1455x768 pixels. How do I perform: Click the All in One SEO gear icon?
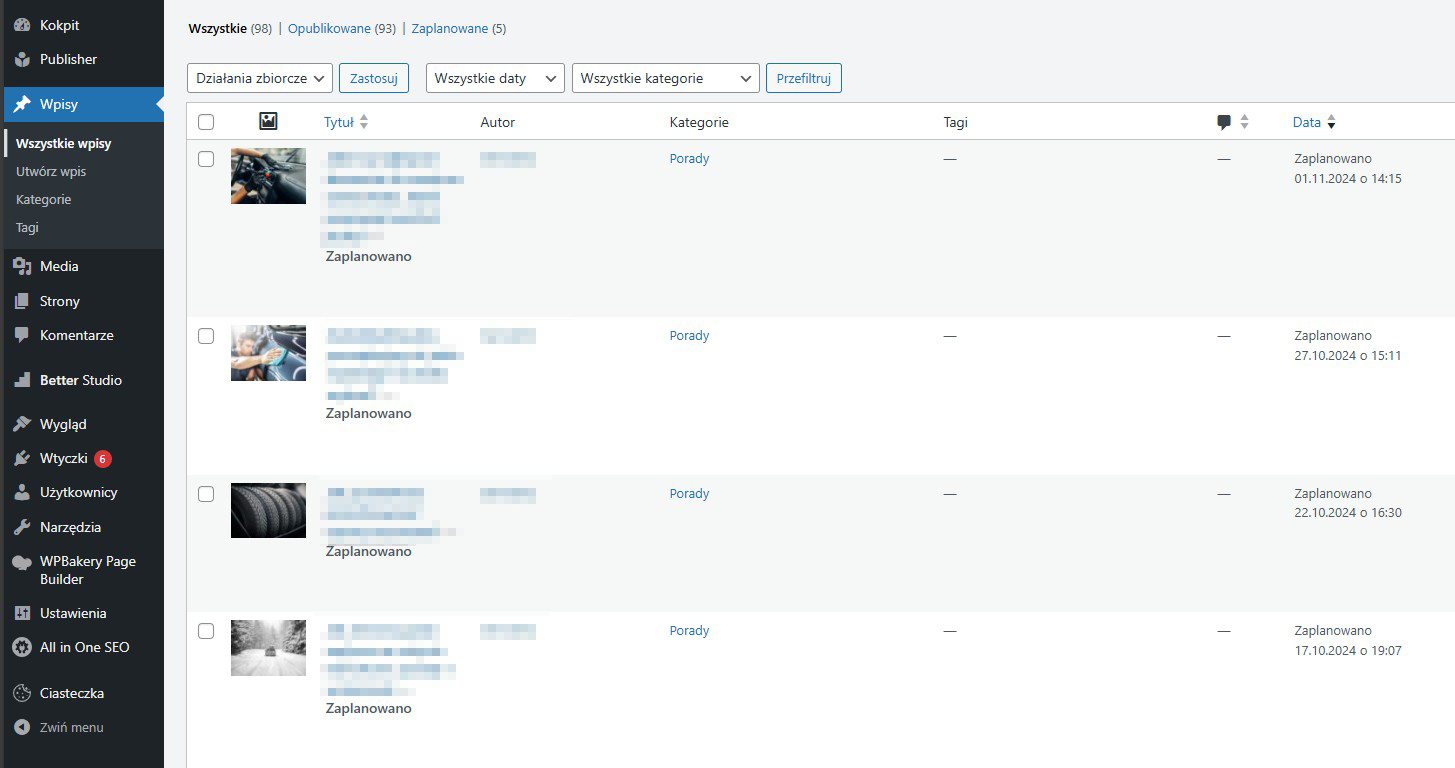click(x=22, y=647)
